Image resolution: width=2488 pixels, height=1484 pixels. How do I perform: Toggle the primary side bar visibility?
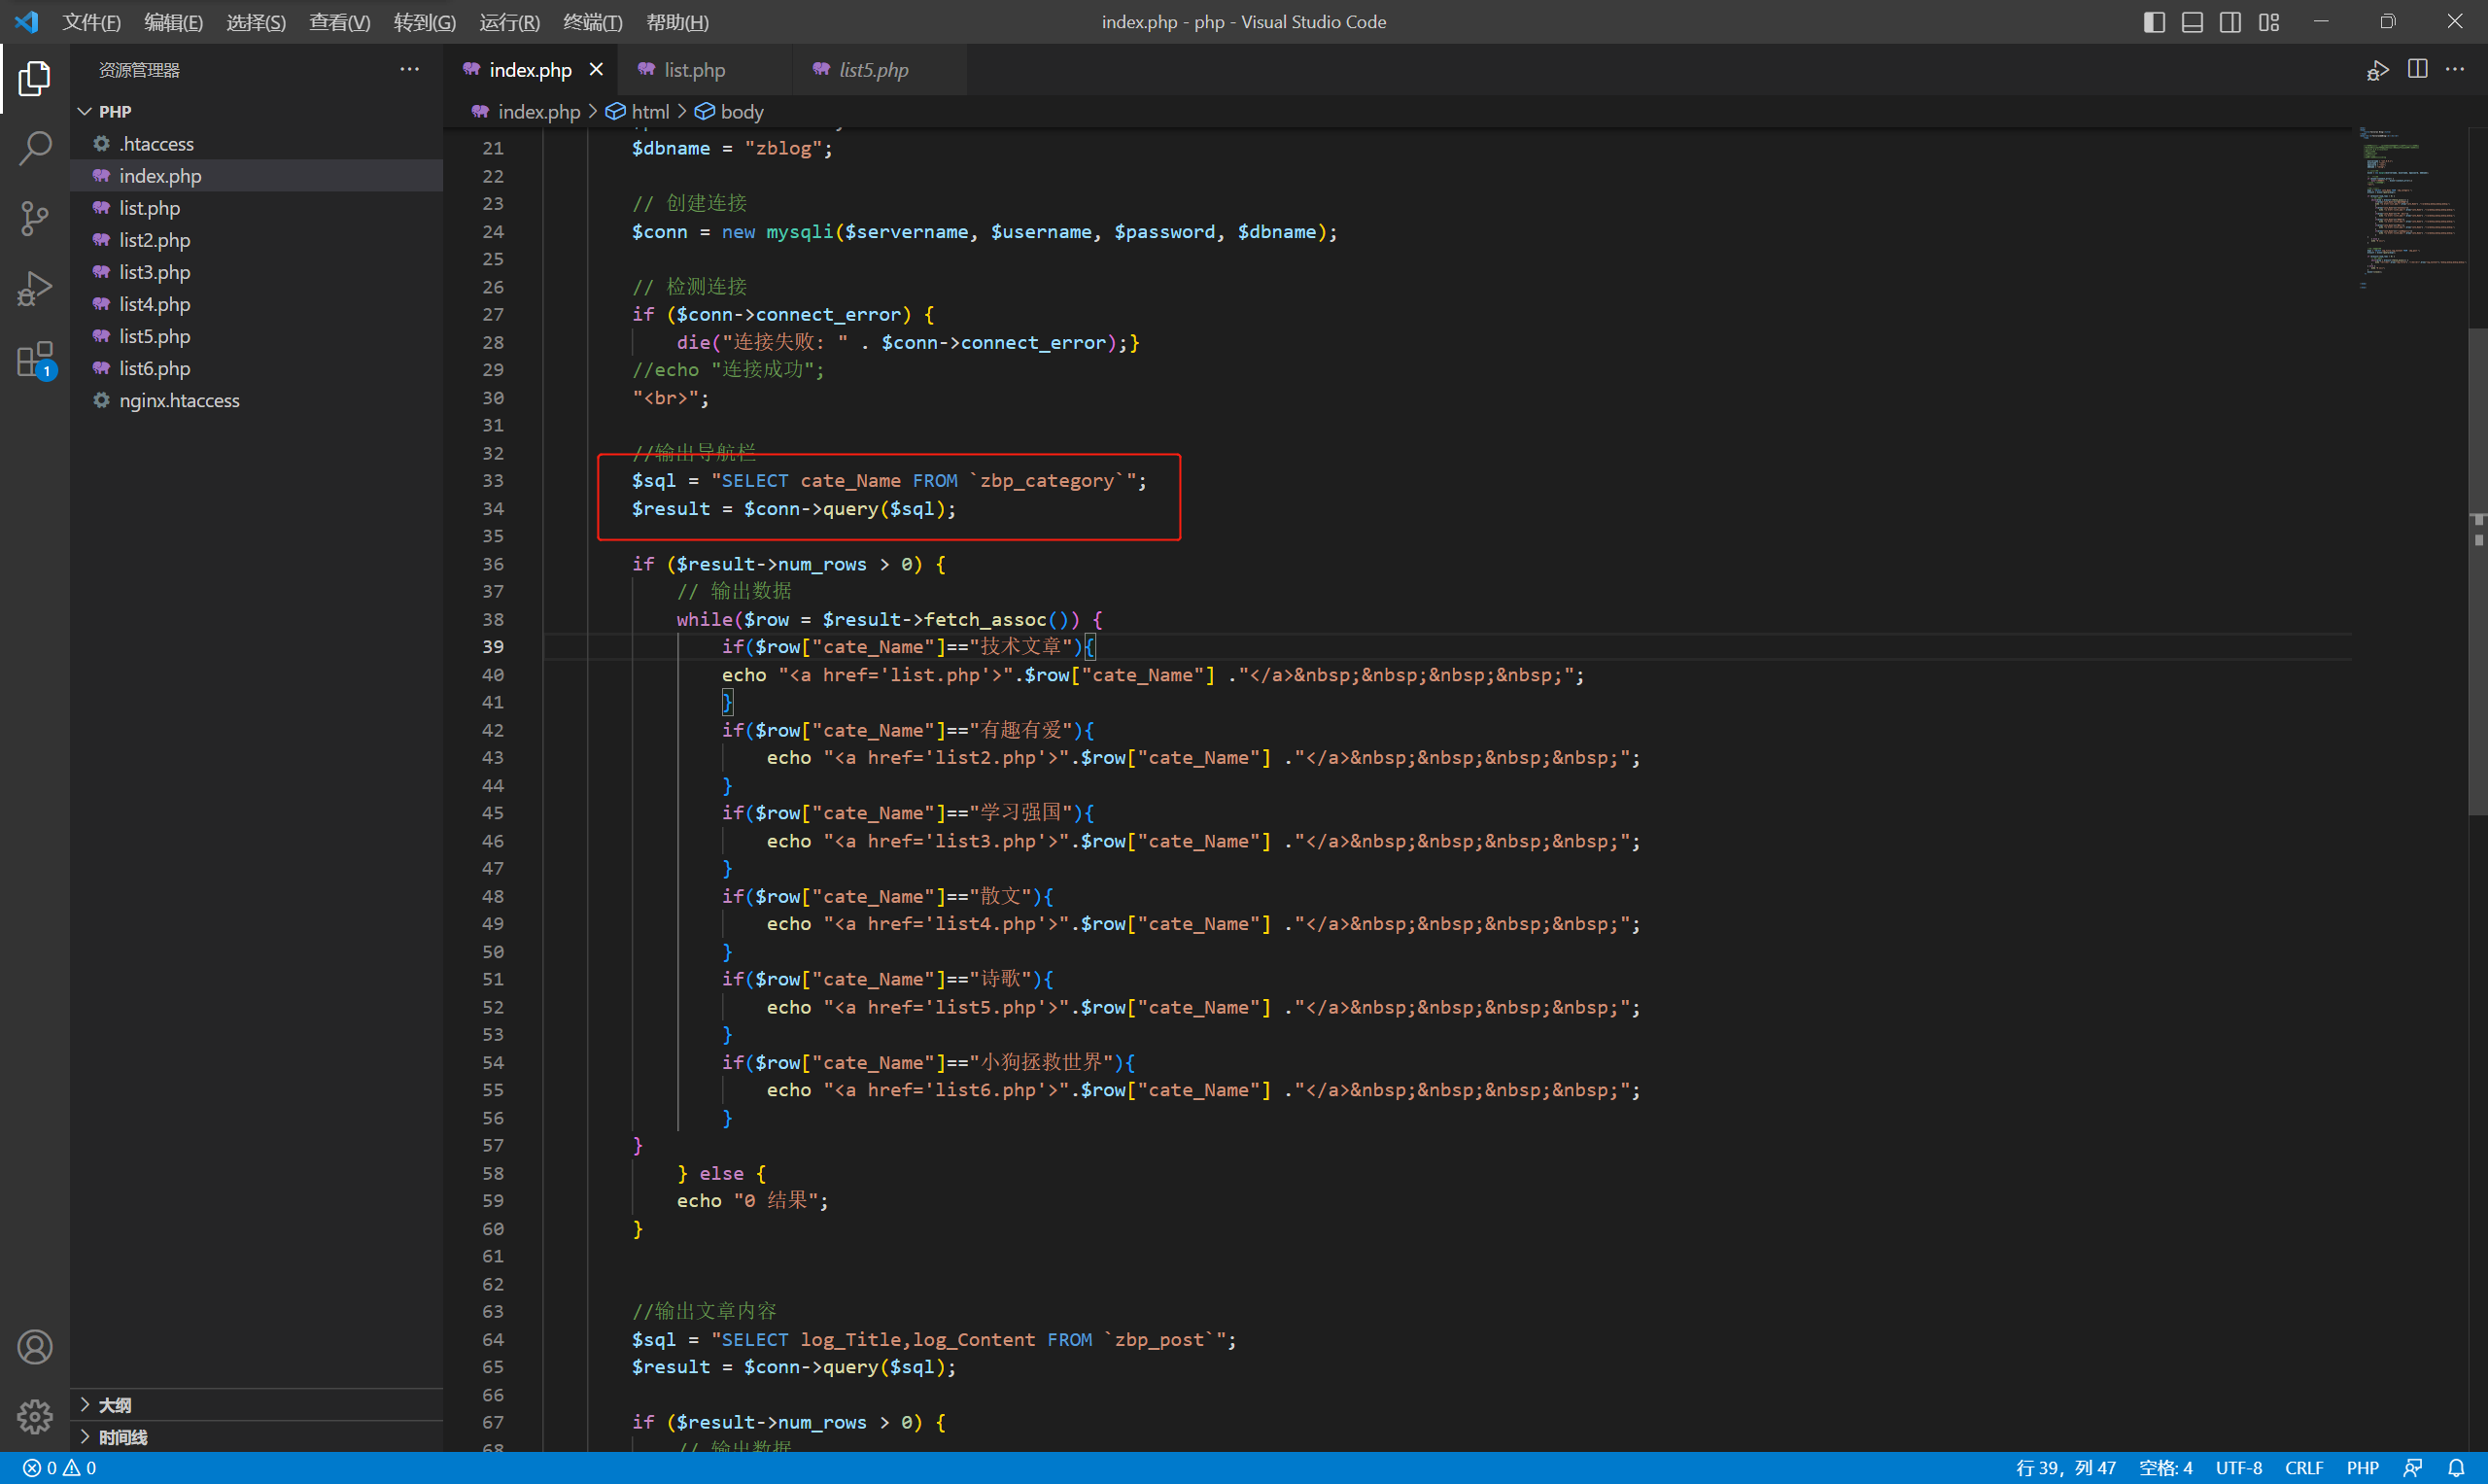coord(2154,22)
